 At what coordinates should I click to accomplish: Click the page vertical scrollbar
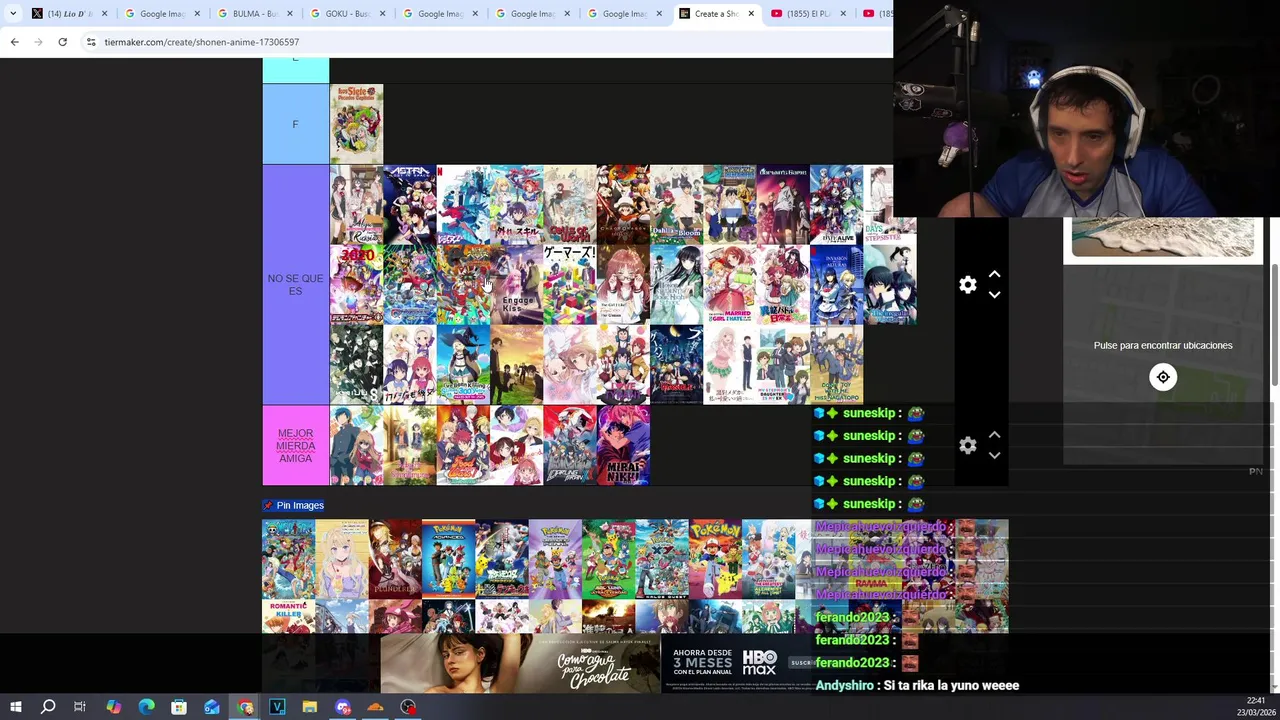pos(1274,325)
